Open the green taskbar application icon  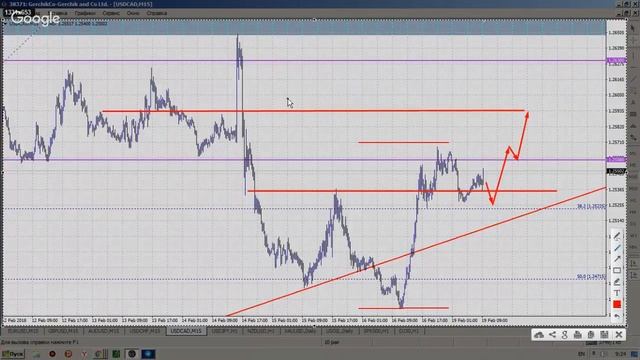click(x=116, y=354)
